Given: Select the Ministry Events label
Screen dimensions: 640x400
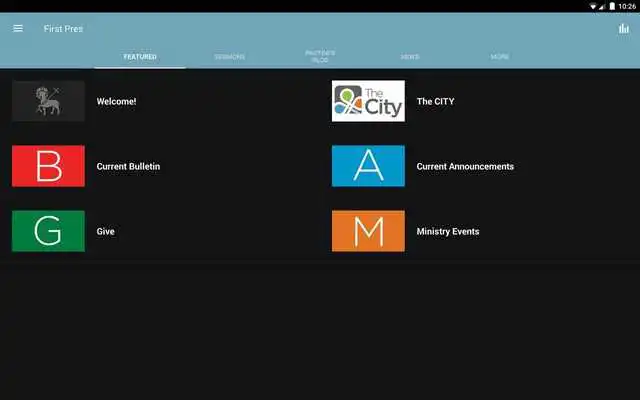Looking at the screenshot, I should coord(448,231).
